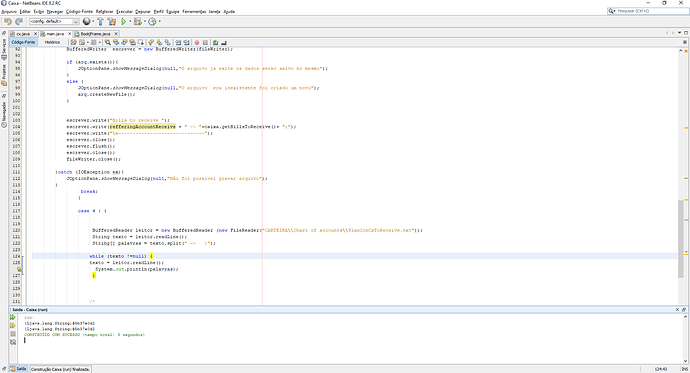The height and width of the screenshot is (373, 690).
Task: Click the Saída button in status bar
Action: point(18,369)
